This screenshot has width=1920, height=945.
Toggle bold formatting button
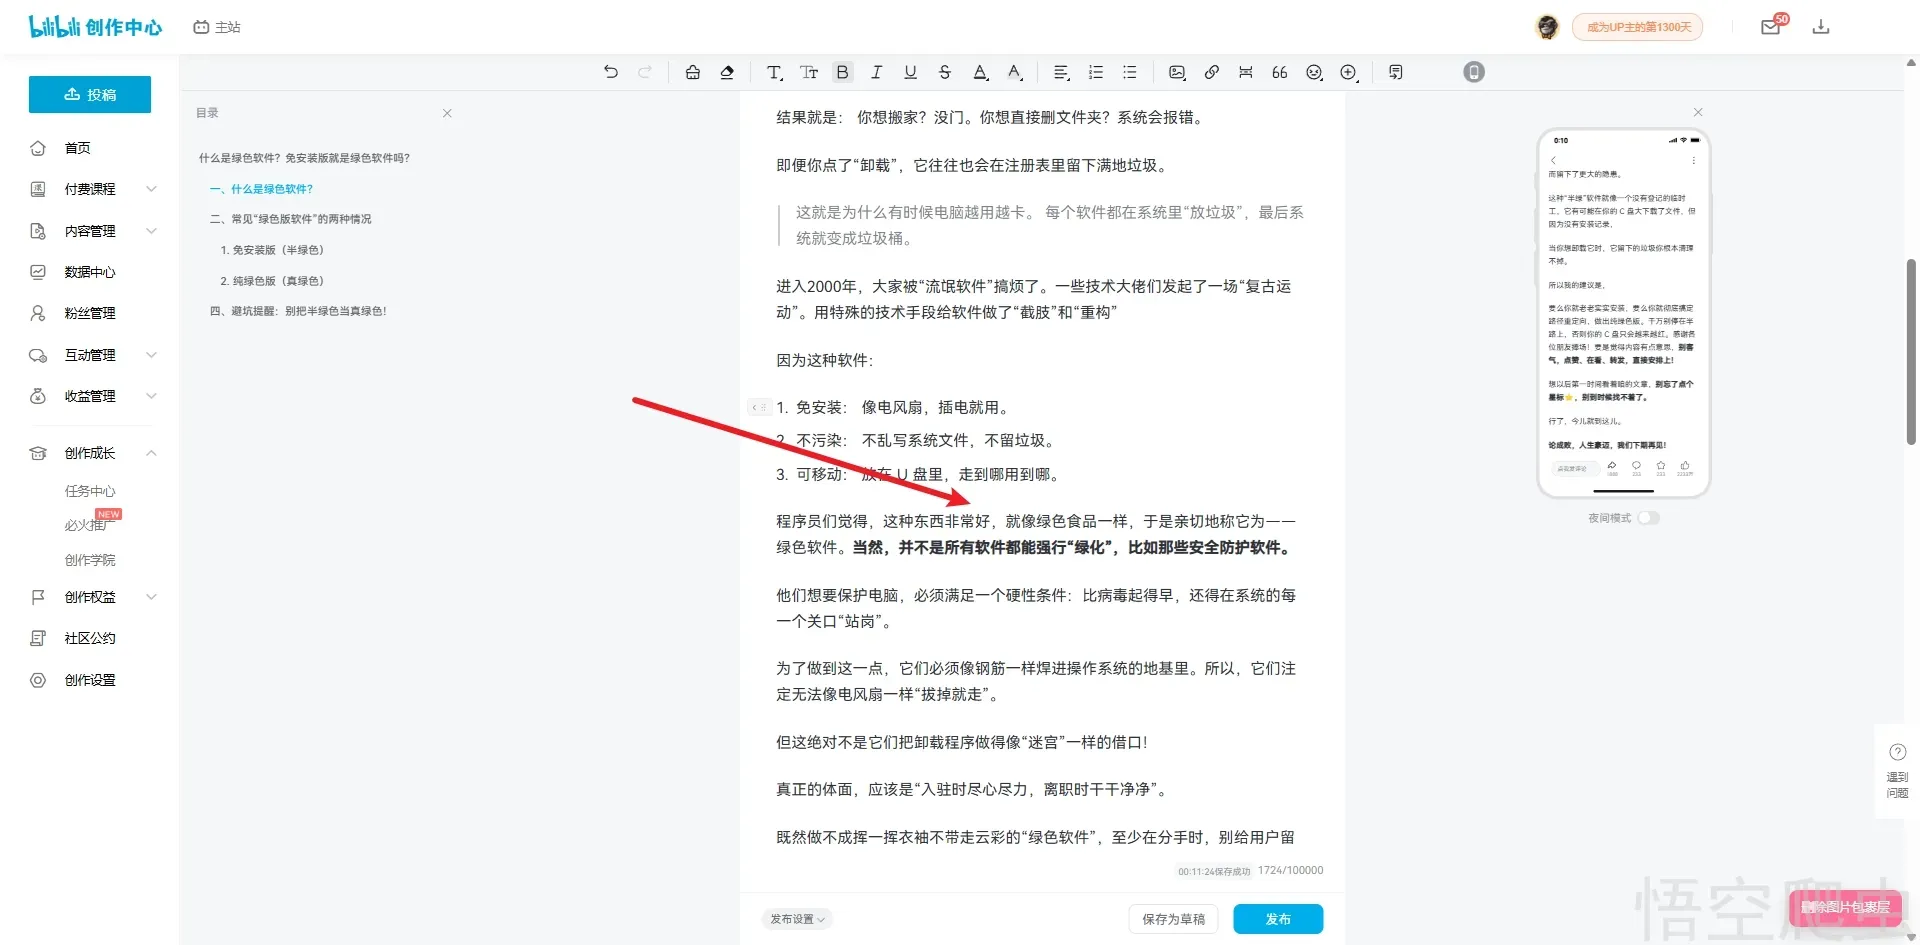pos(842,72)
